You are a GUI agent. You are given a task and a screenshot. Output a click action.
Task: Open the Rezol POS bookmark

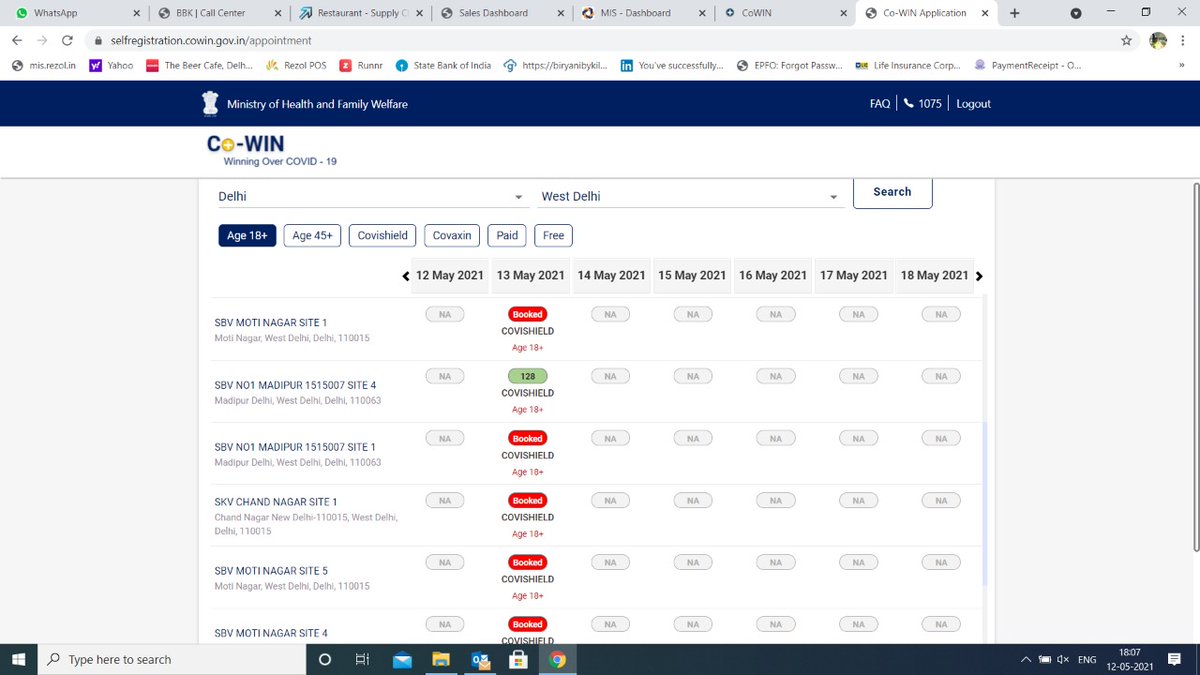click(298, 66)
